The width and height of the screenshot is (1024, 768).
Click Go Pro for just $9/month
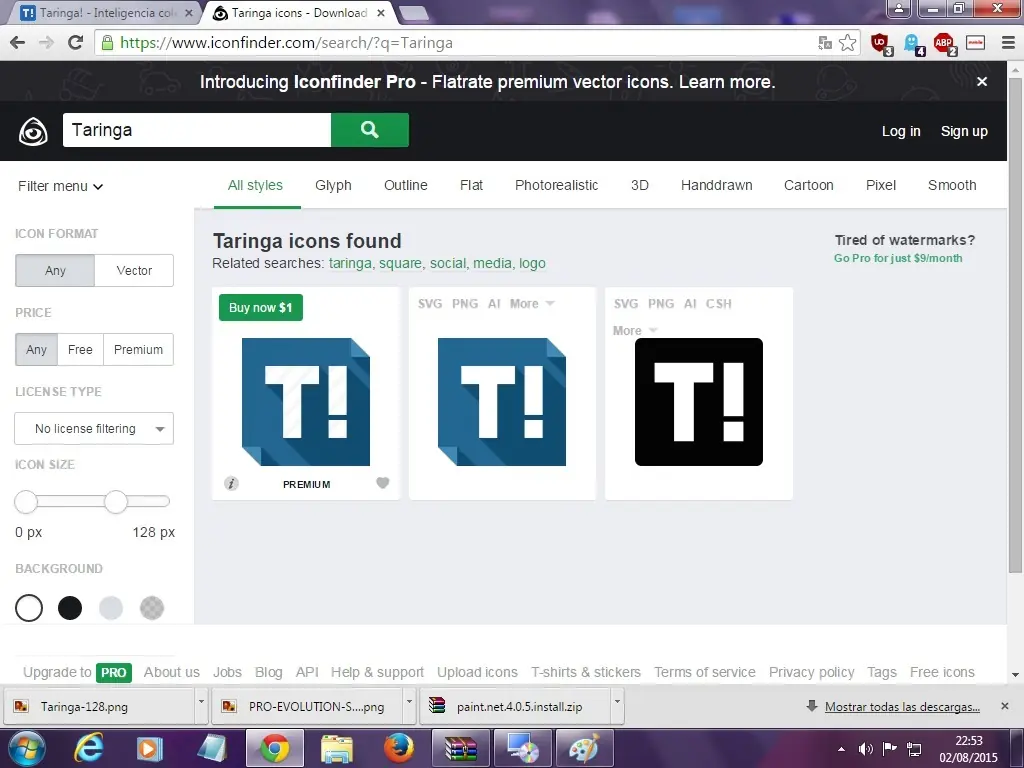[898, 258]
